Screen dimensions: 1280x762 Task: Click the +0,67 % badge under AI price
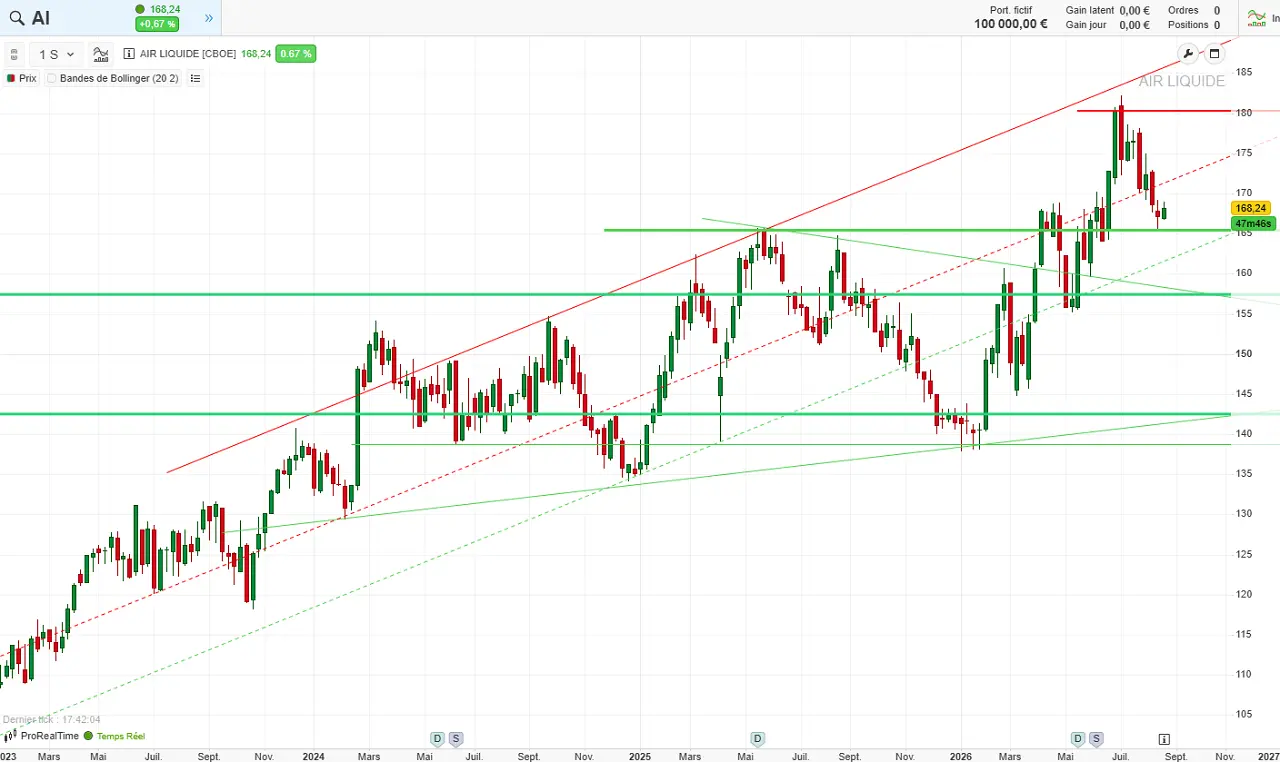157,24
